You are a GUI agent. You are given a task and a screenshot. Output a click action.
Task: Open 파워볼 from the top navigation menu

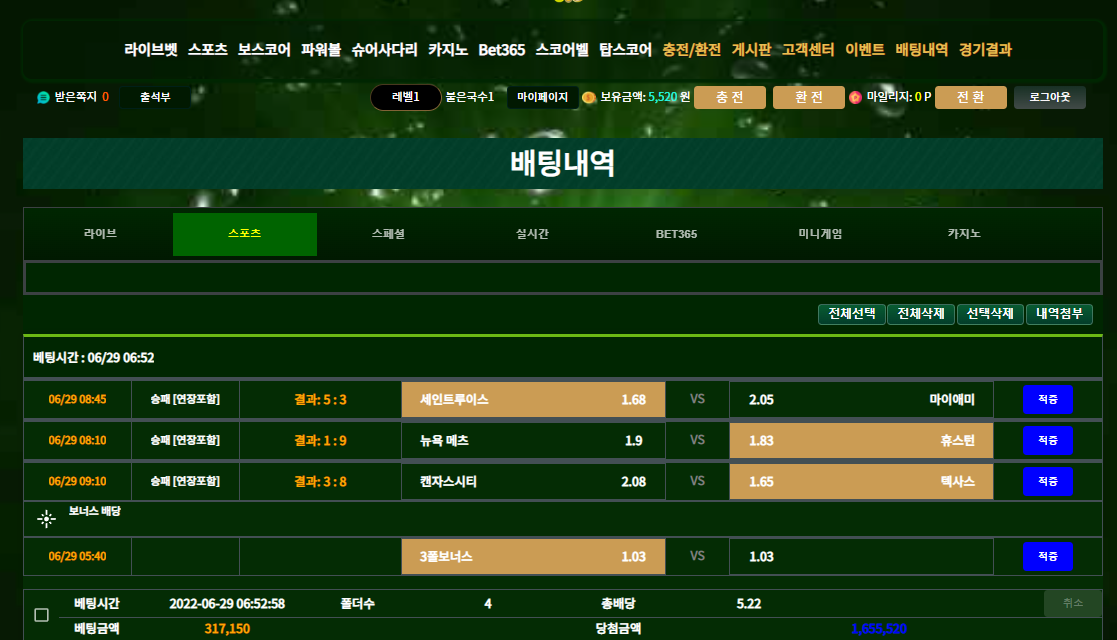coord(321,49)
